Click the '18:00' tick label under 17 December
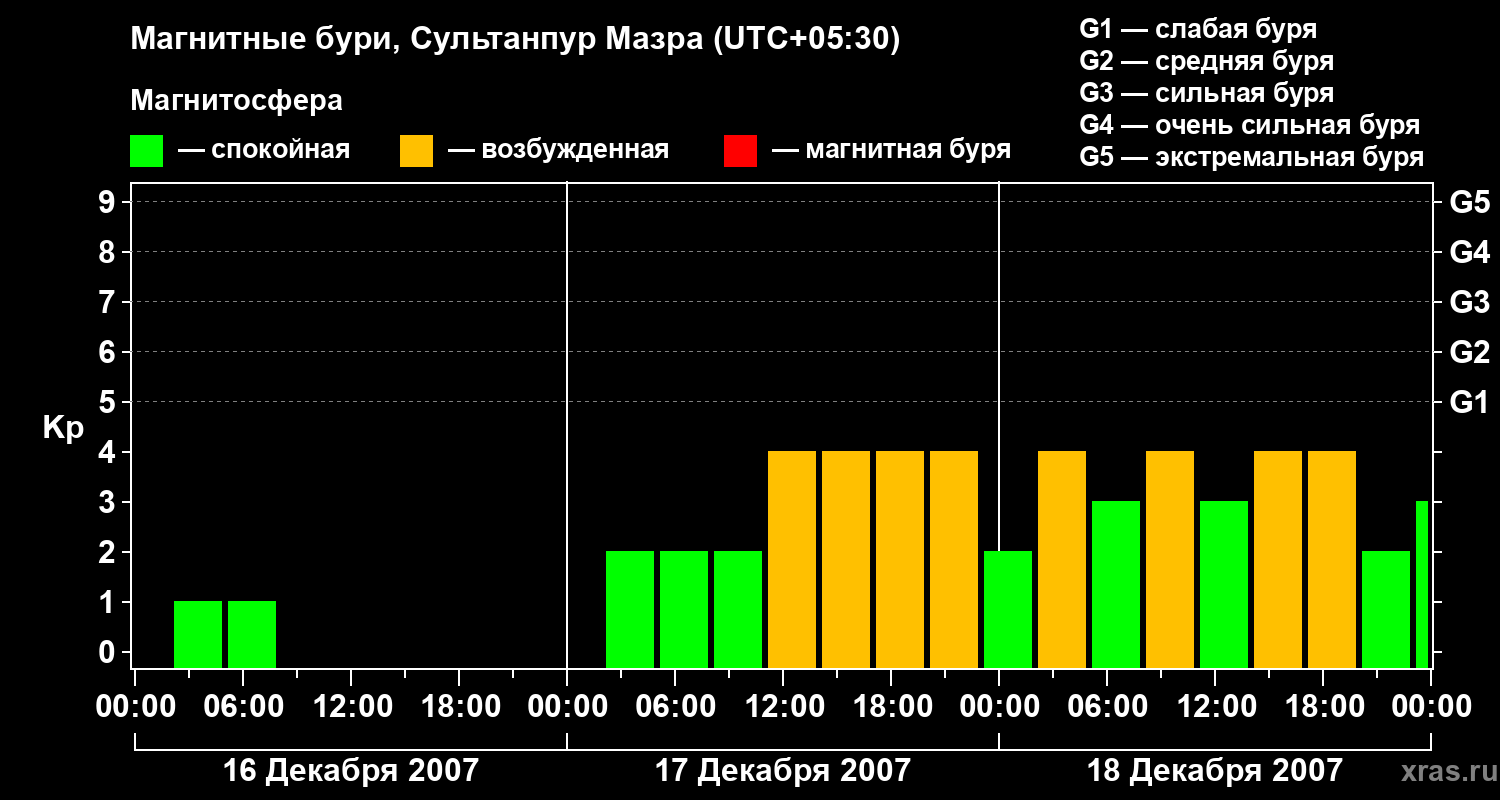The image size is (1500, 800). pos(891,707)
